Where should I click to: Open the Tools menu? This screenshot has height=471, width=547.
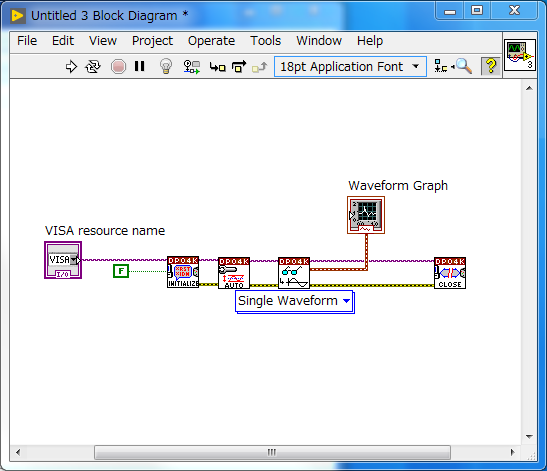265,41
